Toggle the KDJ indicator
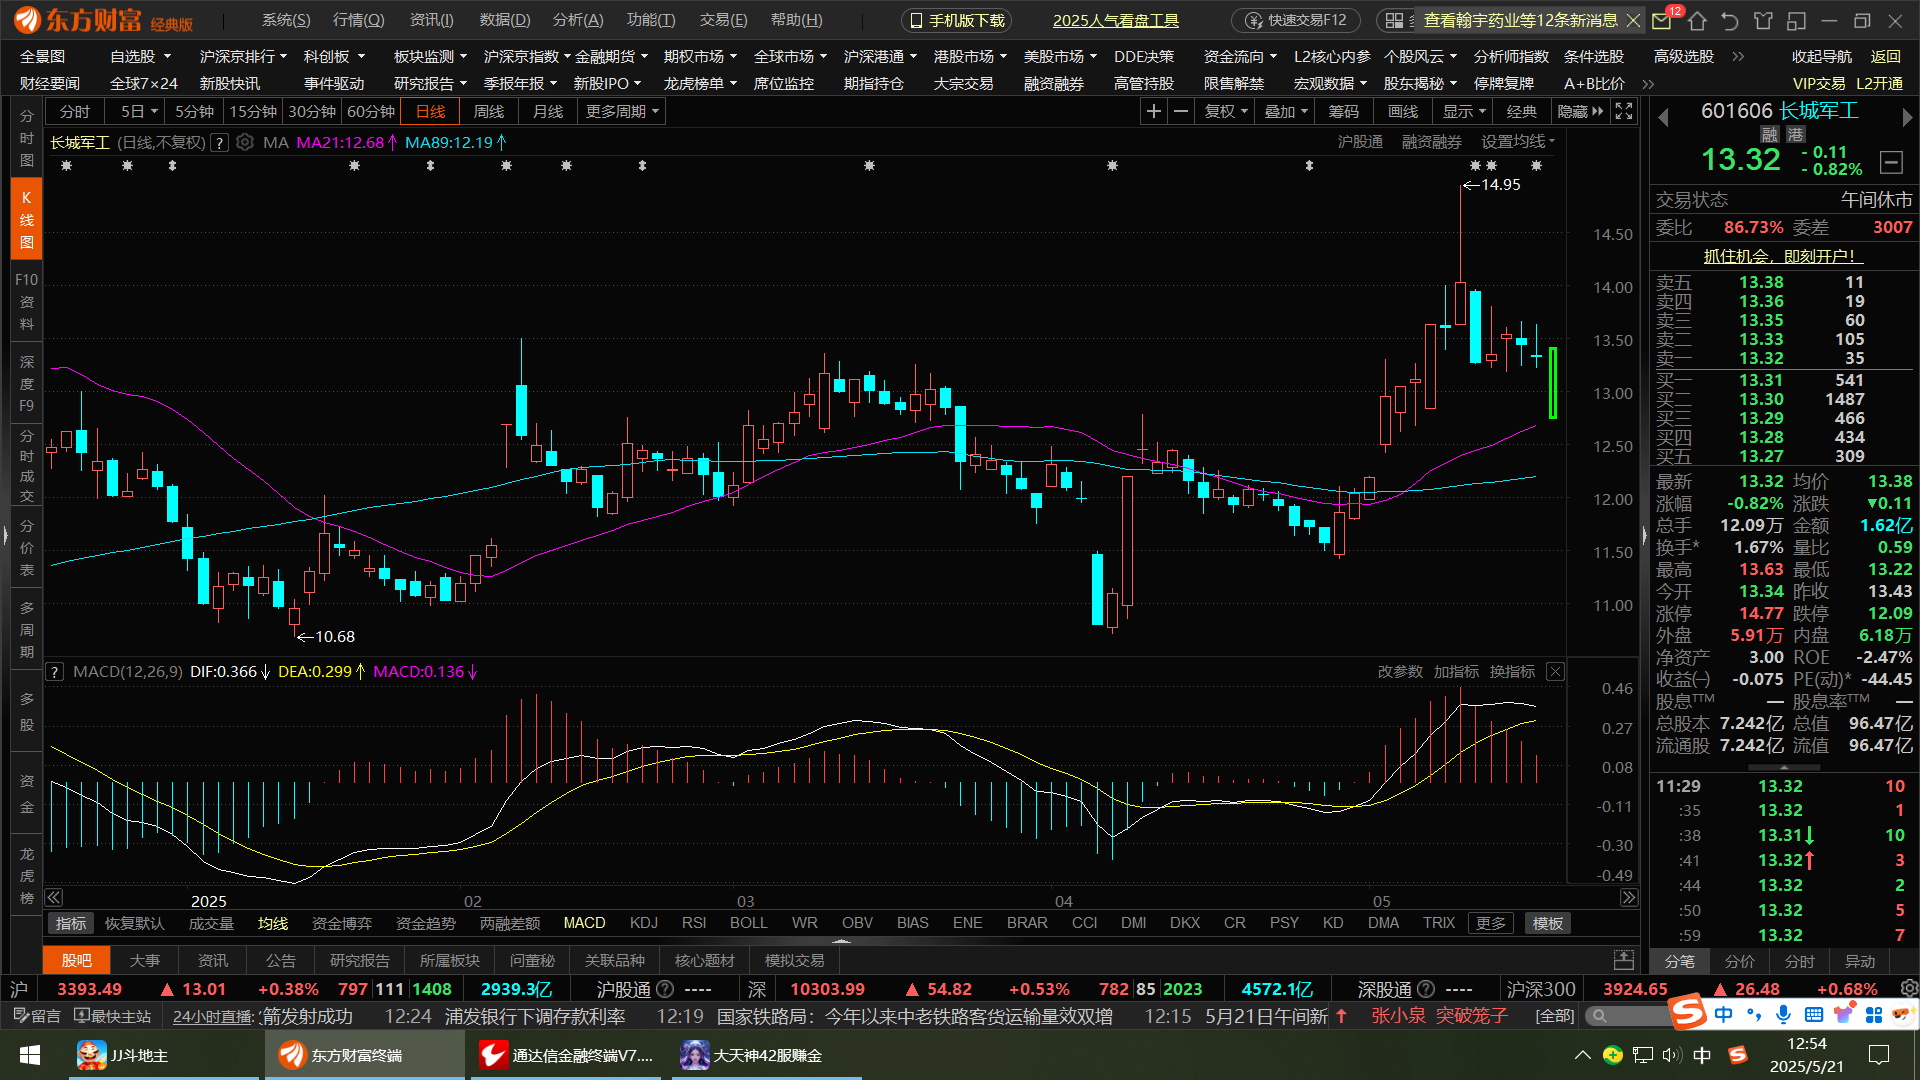1920x1080 pixels. 644,923
